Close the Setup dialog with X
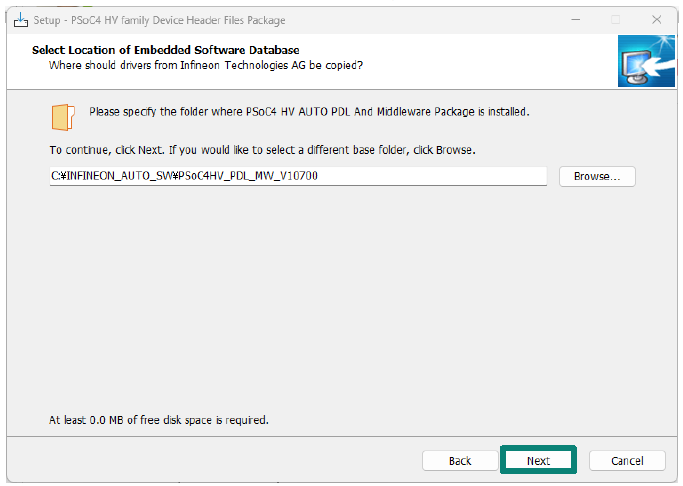Viewport: 683px width, 486px height. coord(656,20)
